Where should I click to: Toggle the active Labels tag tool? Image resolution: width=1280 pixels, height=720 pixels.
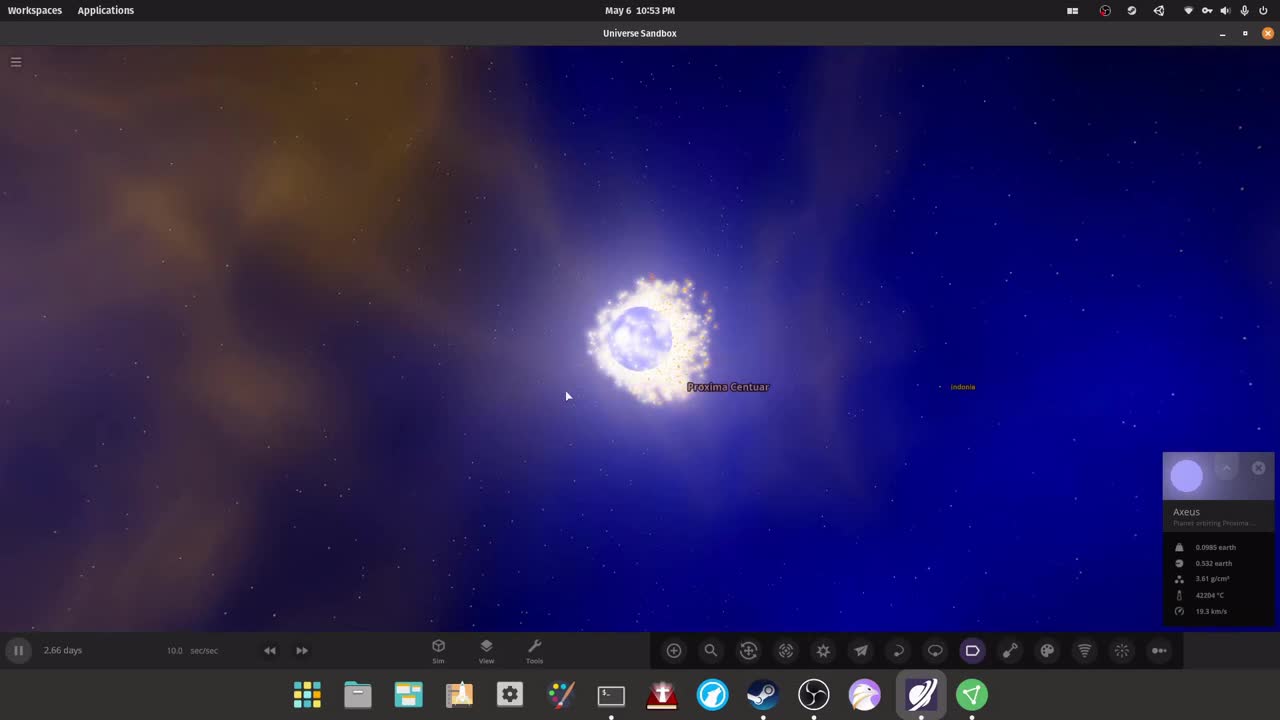point(972,650)
